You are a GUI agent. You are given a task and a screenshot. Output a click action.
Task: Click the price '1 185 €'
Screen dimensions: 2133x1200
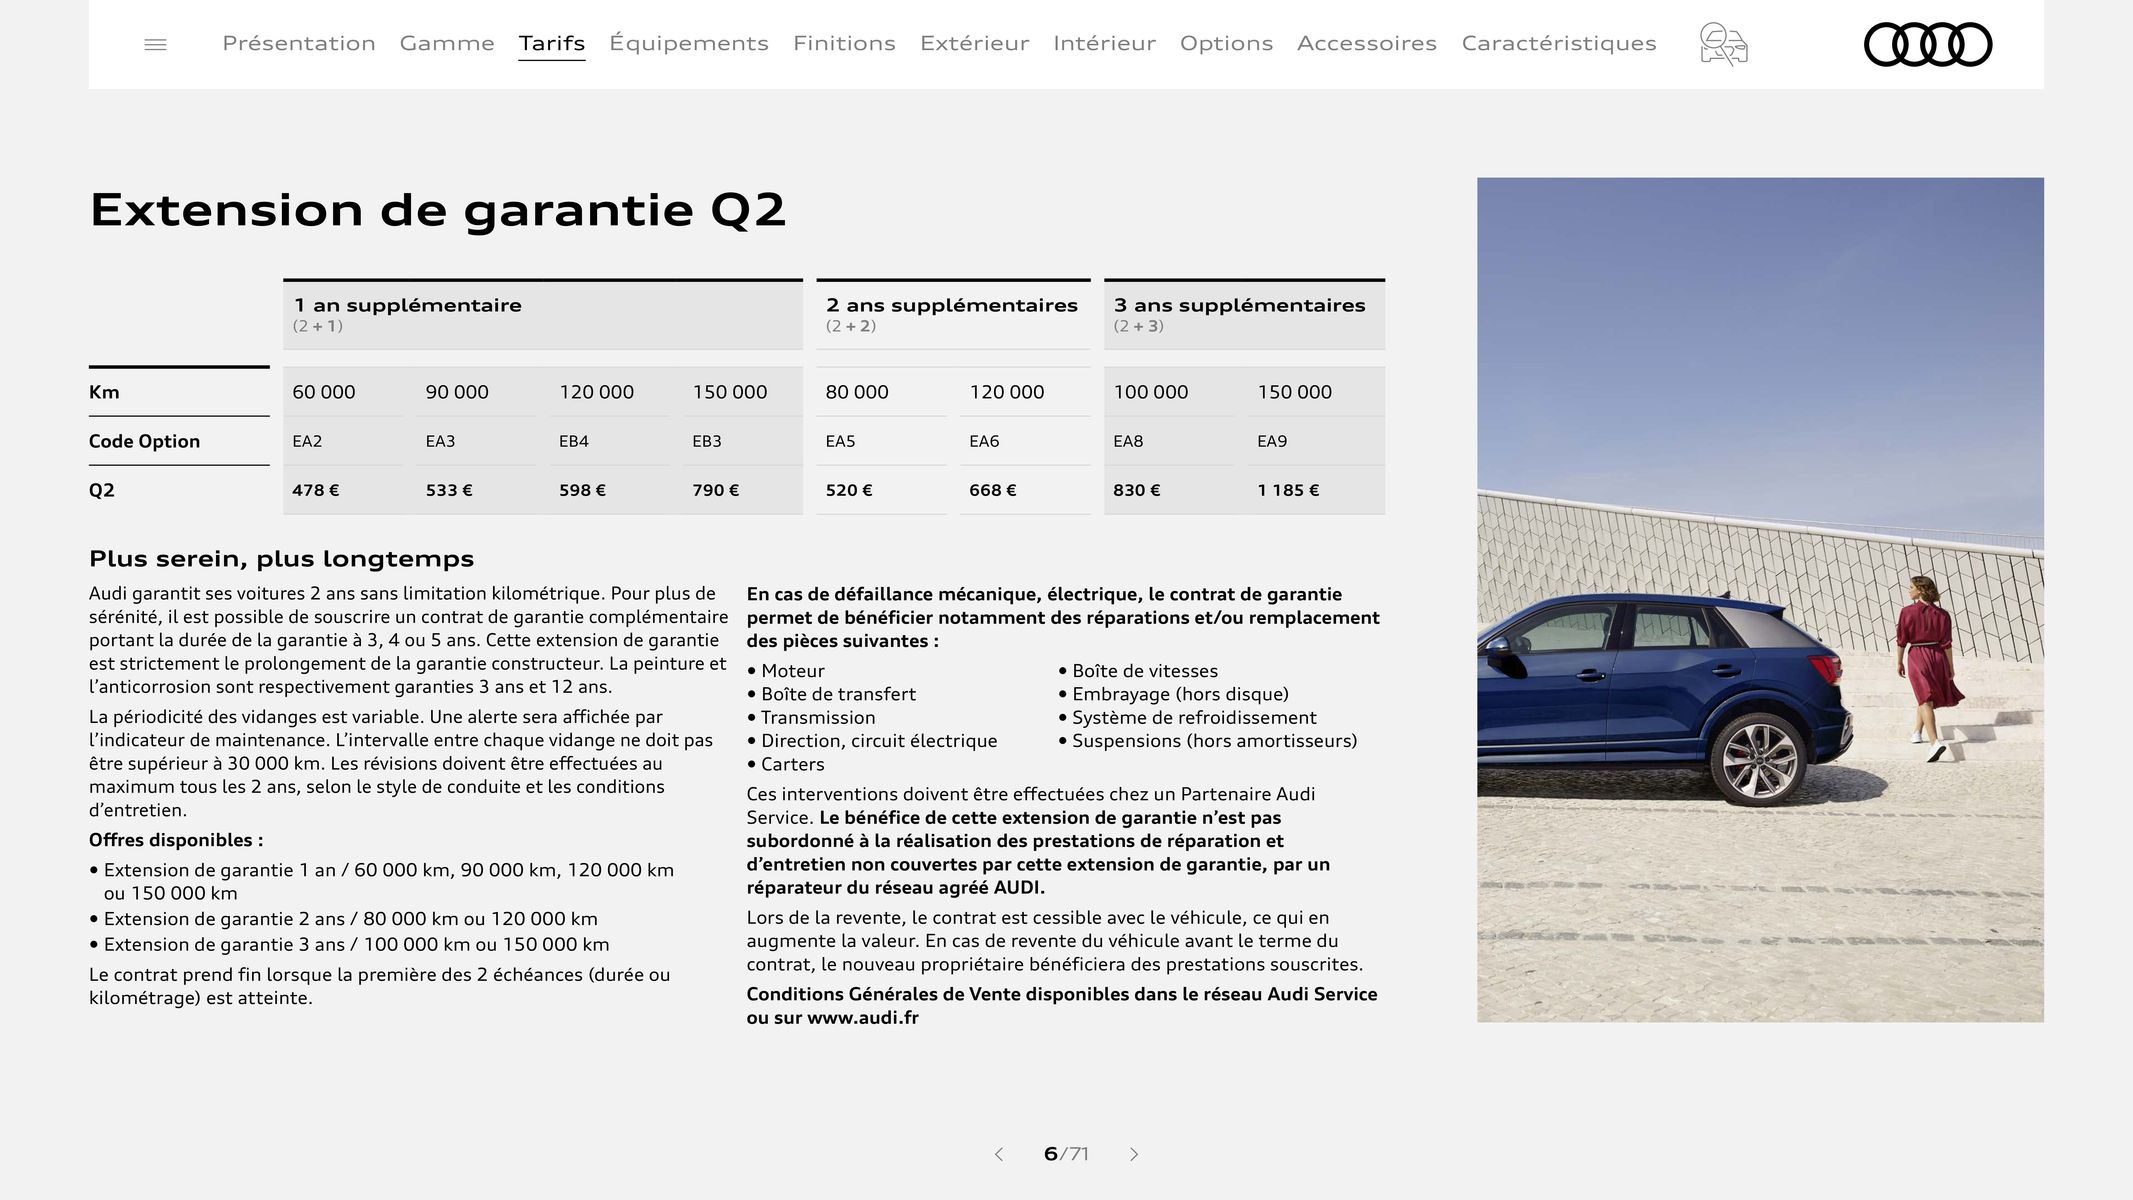[1288, 490]
